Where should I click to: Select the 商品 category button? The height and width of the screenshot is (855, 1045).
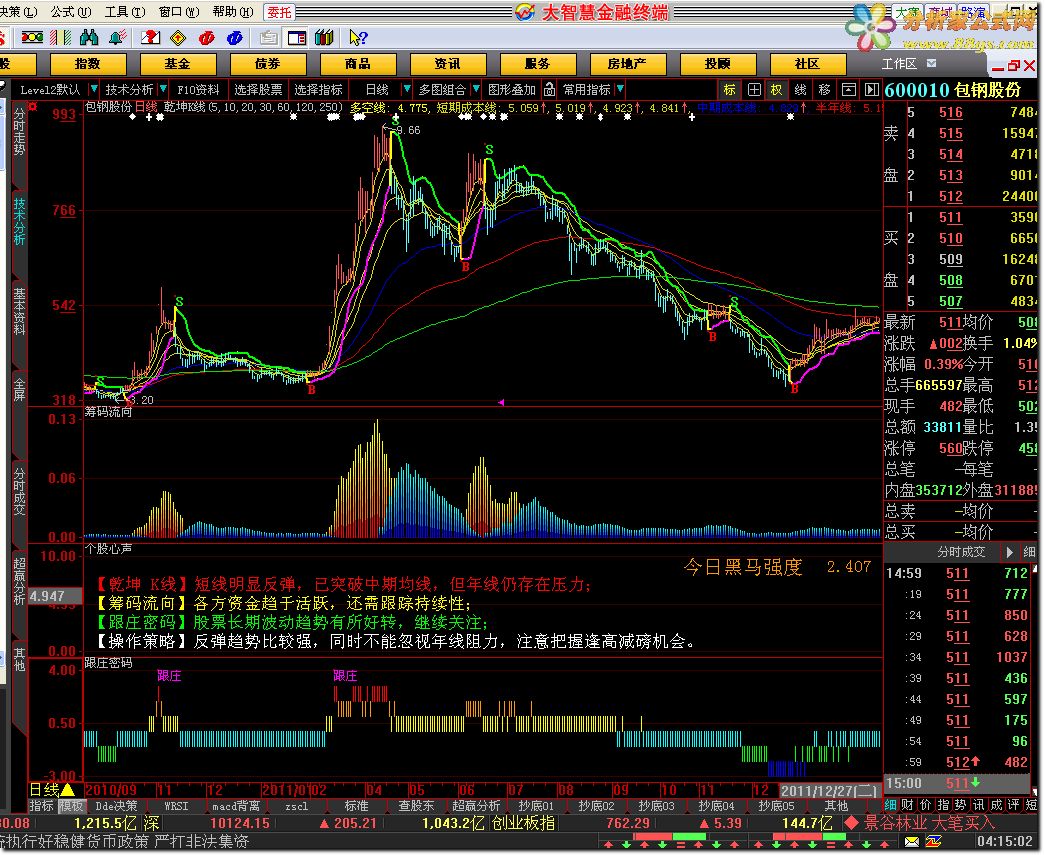coord(358,64)
